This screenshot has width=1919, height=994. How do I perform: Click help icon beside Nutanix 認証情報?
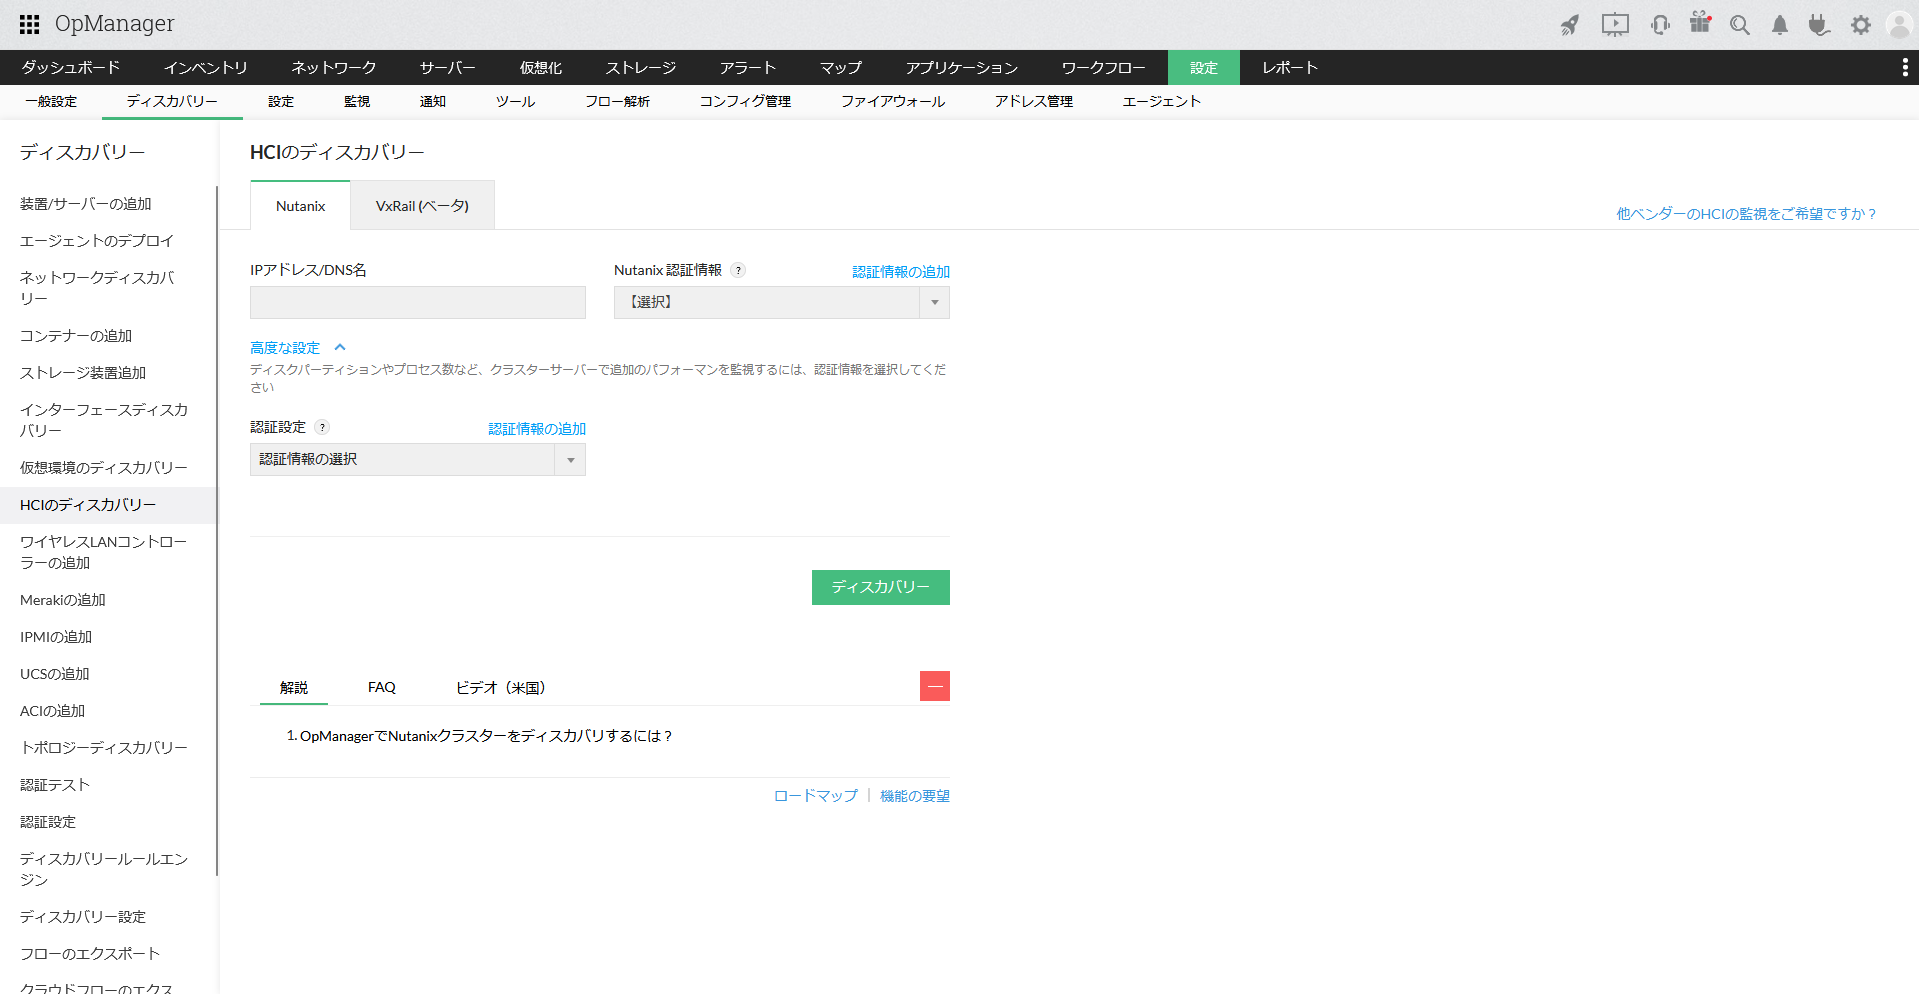738,270
